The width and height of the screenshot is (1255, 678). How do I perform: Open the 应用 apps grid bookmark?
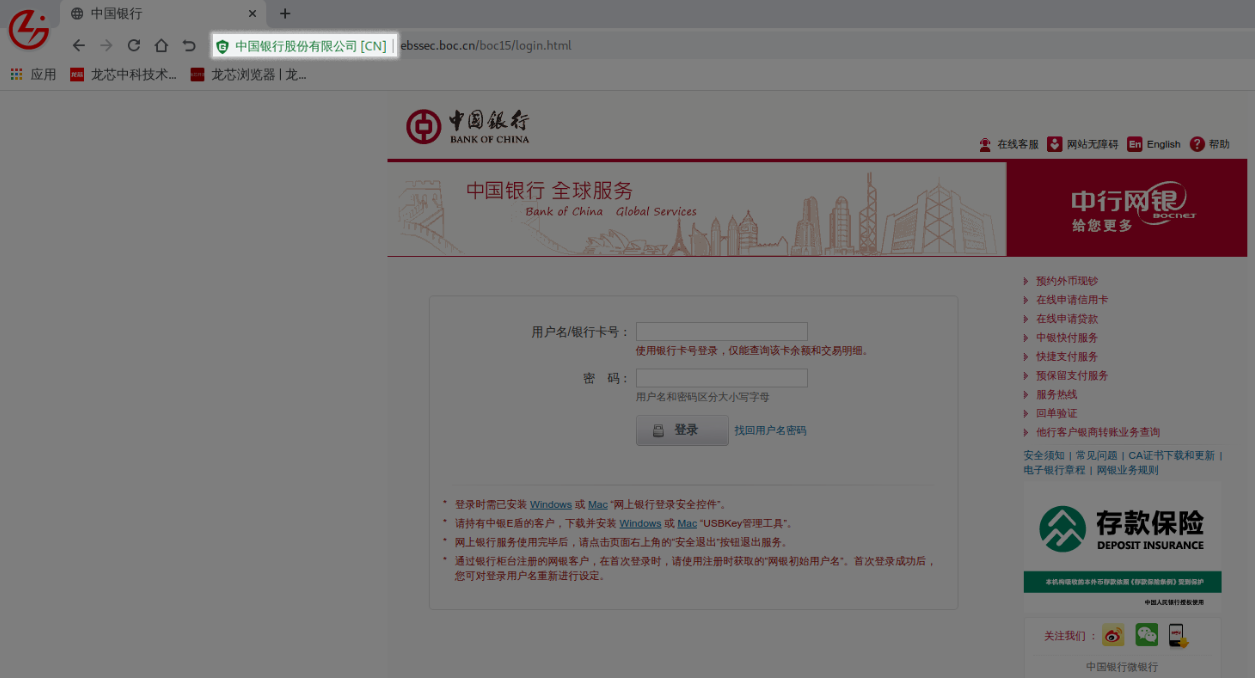pyautogui.click(x=33, y=74)
